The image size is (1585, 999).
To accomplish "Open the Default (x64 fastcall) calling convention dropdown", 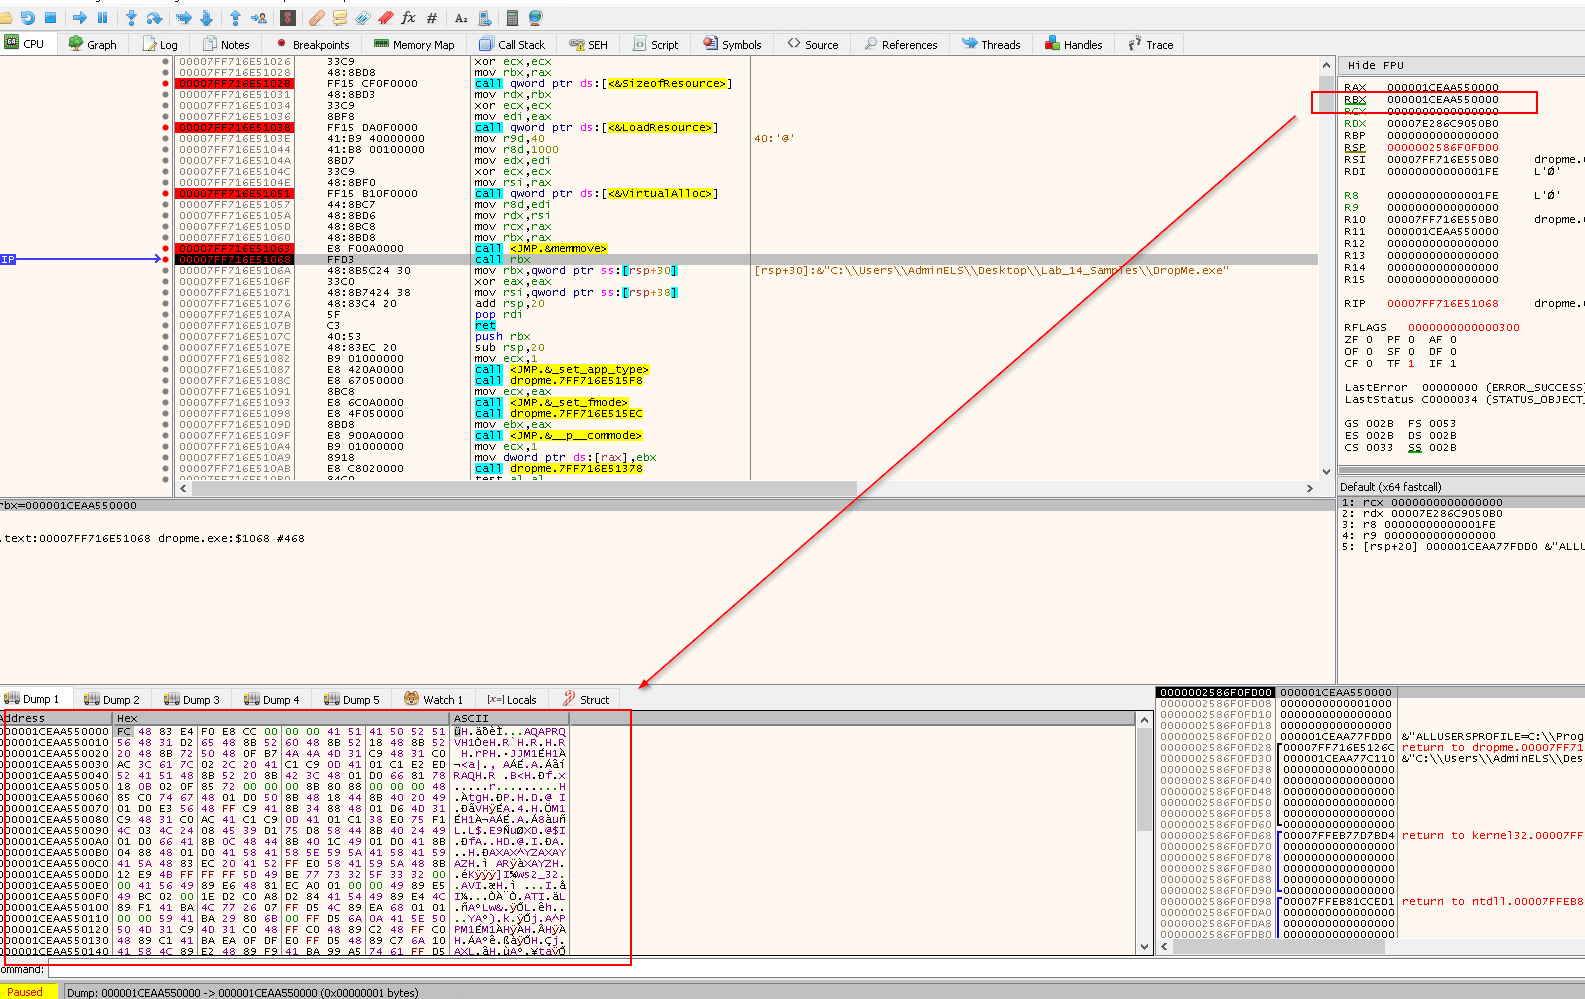I will 1461,487.
